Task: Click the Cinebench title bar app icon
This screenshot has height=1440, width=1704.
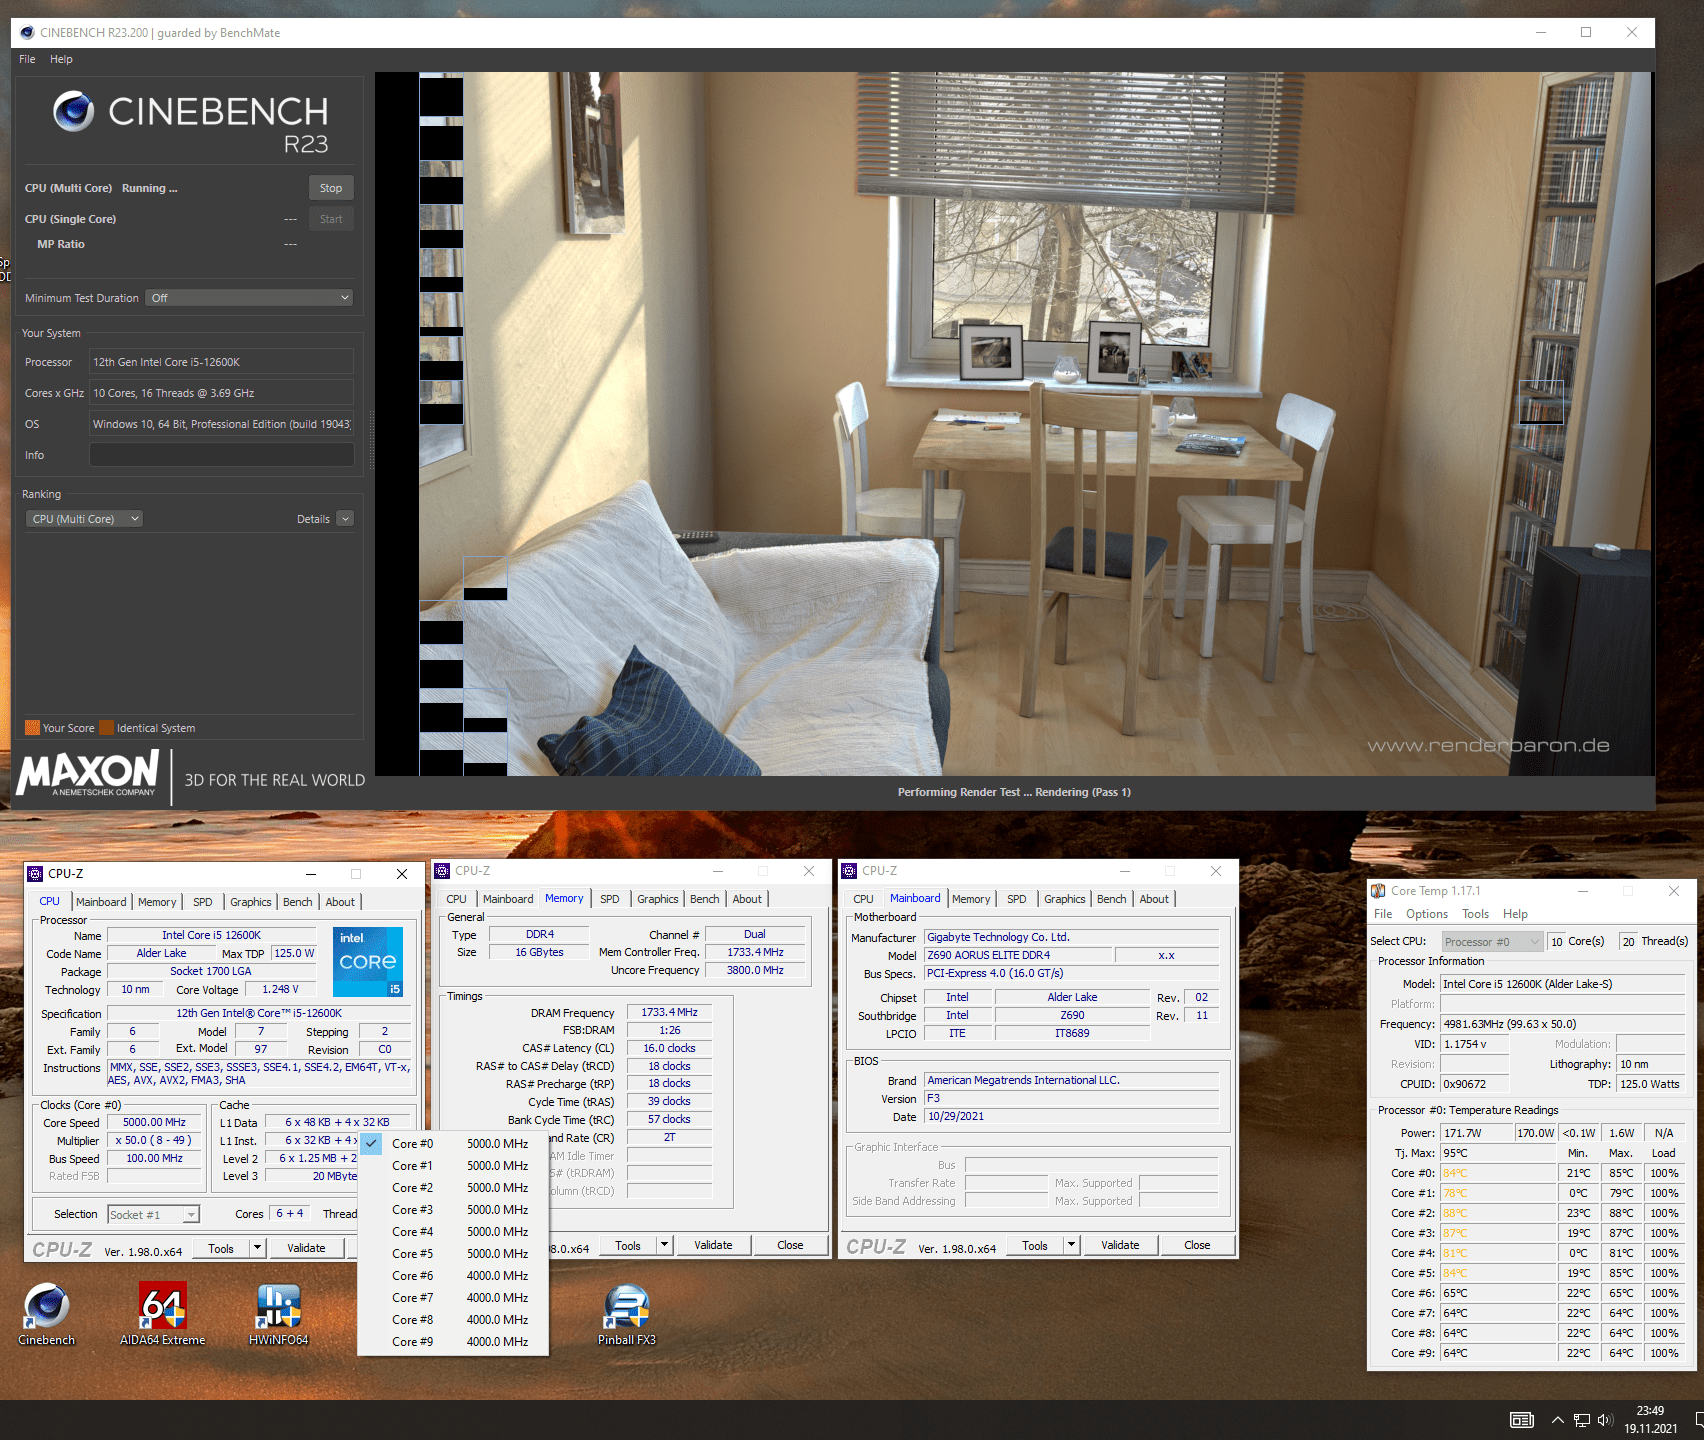Action: (x=27, y=33)
